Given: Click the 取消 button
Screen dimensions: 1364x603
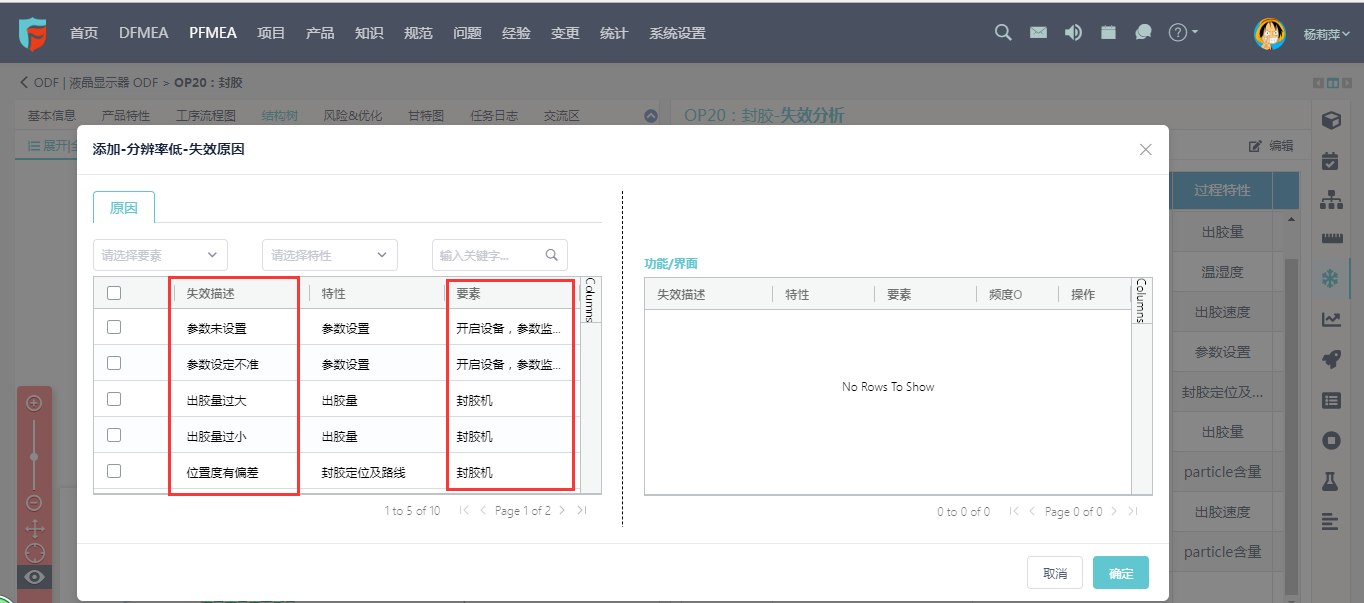Looking at the screenshot, I should pos(1055,573).
